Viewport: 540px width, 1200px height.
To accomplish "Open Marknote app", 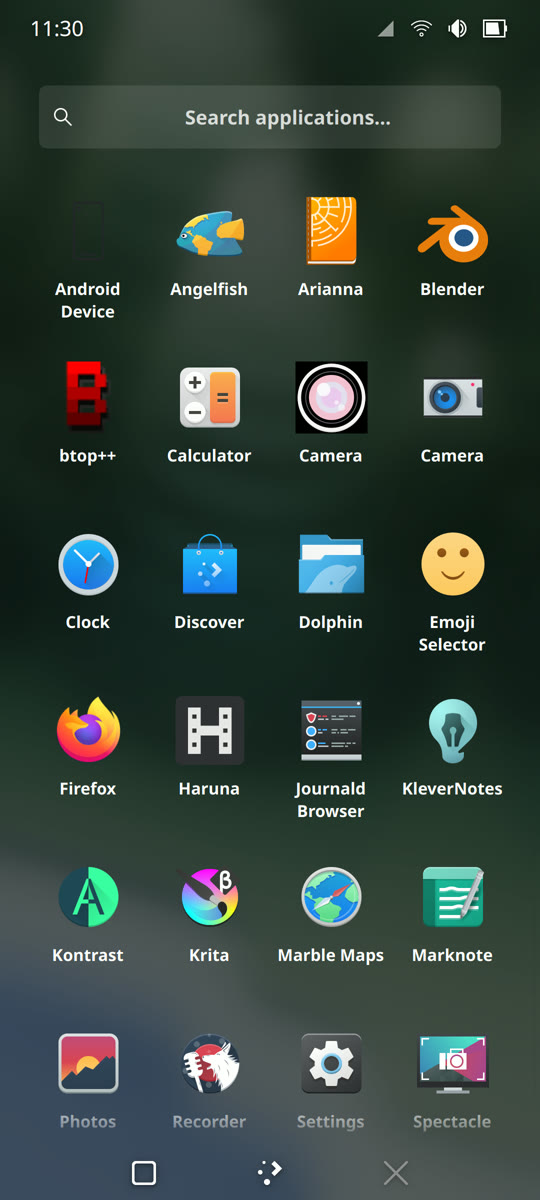I will pyautogui.click(x=452, y=914).
